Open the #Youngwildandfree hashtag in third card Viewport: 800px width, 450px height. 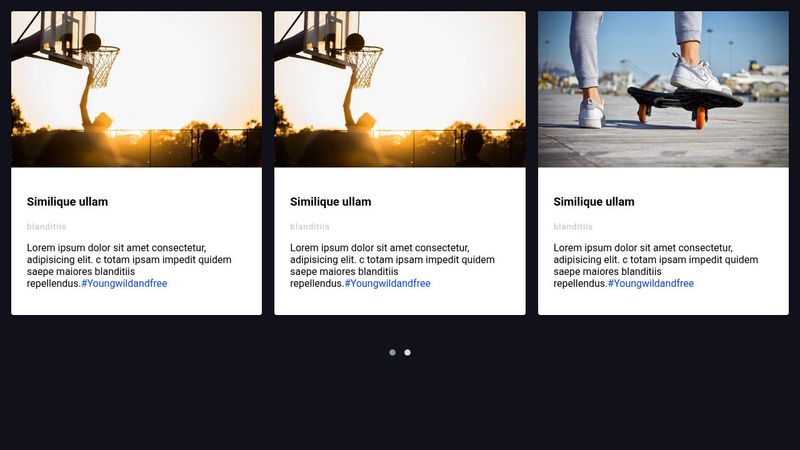coord(650,283)
